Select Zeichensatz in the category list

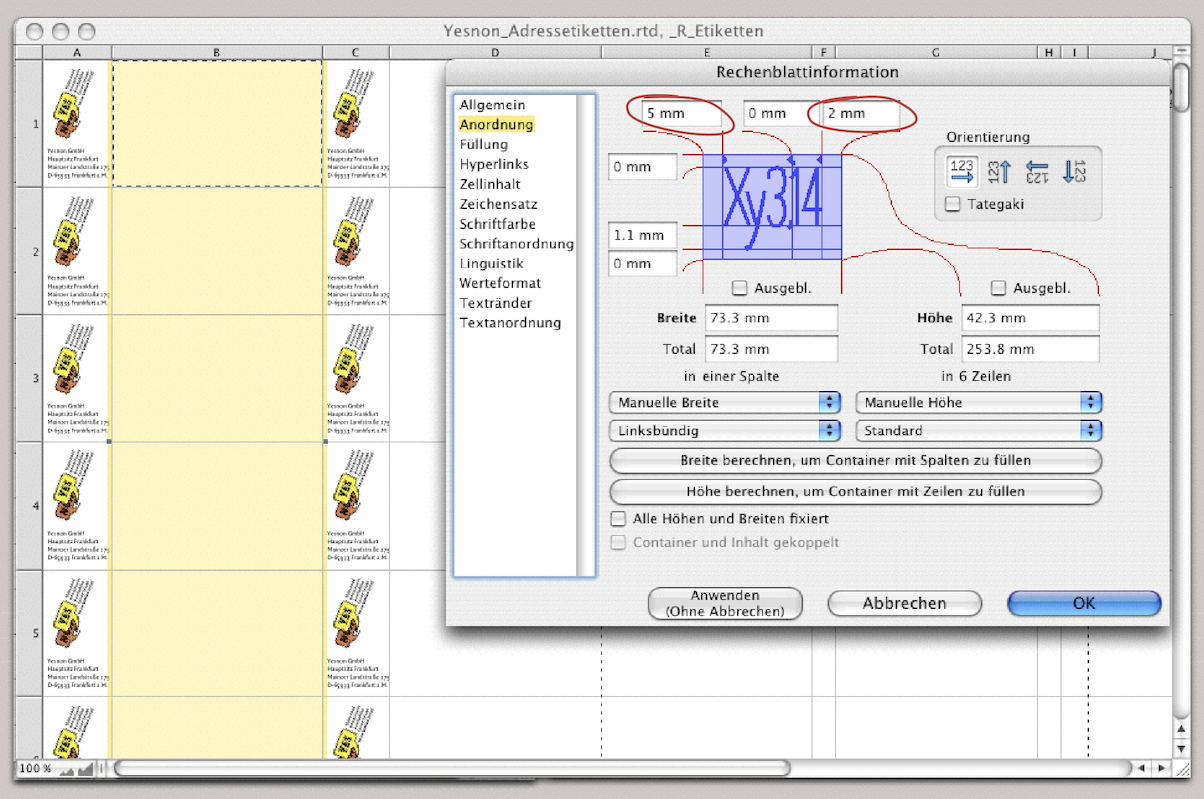(x=497, y=204)
